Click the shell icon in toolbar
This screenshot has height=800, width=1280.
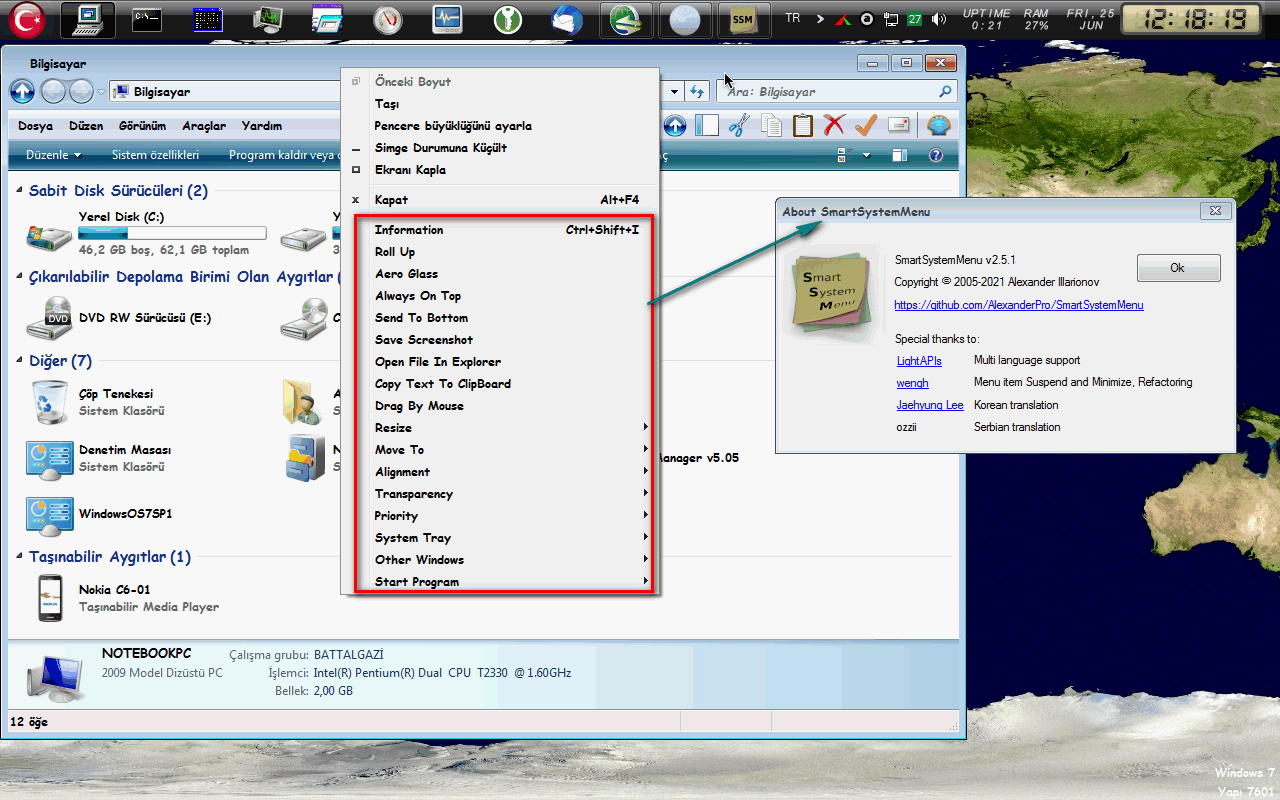click(938, 125)
